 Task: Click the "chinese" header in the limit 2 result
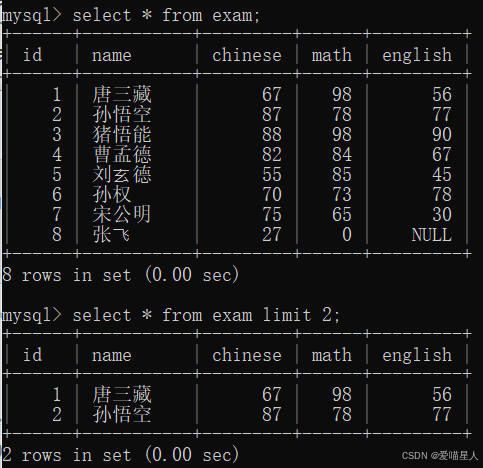pos(247,355)
